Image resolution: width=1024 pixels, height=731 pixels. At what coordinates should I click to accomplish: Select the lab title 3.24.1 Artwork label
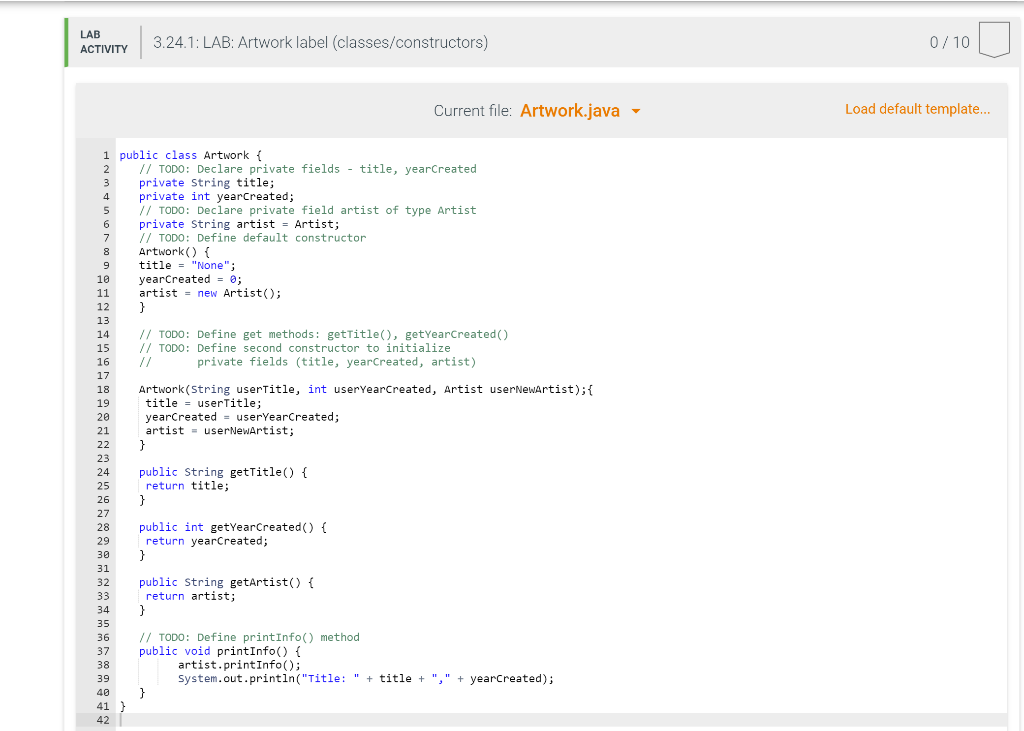tap(321, 42)
